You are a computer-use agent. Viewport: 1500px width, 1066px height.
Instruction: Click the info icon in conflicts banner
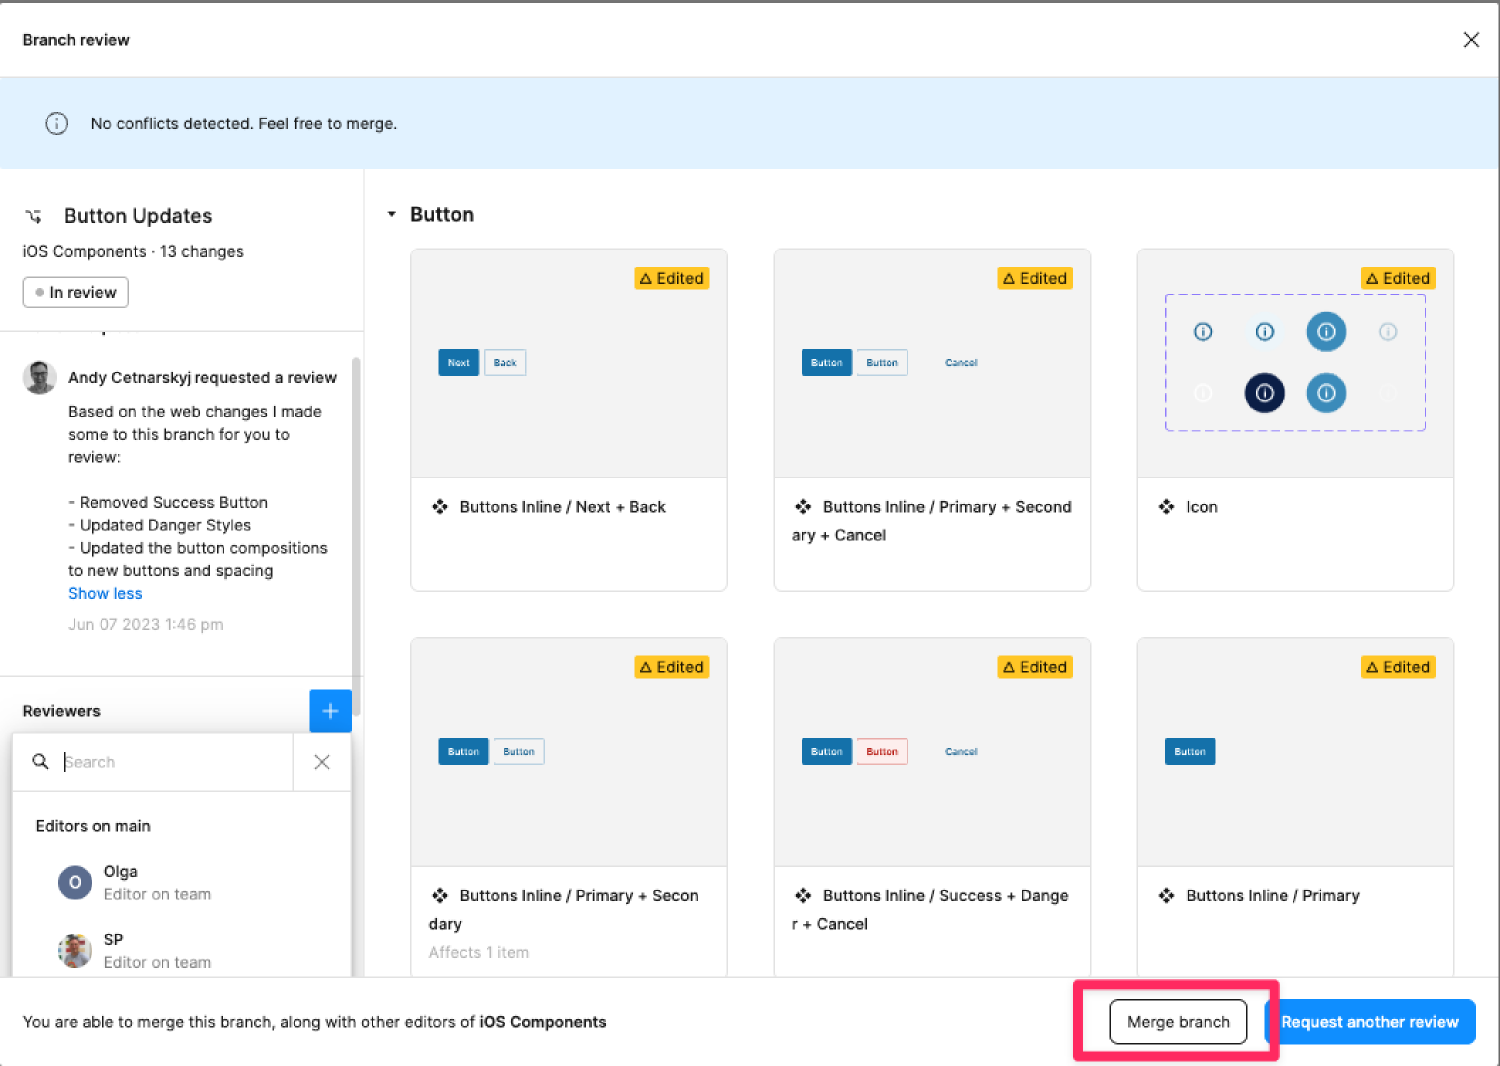coord(57,124)
